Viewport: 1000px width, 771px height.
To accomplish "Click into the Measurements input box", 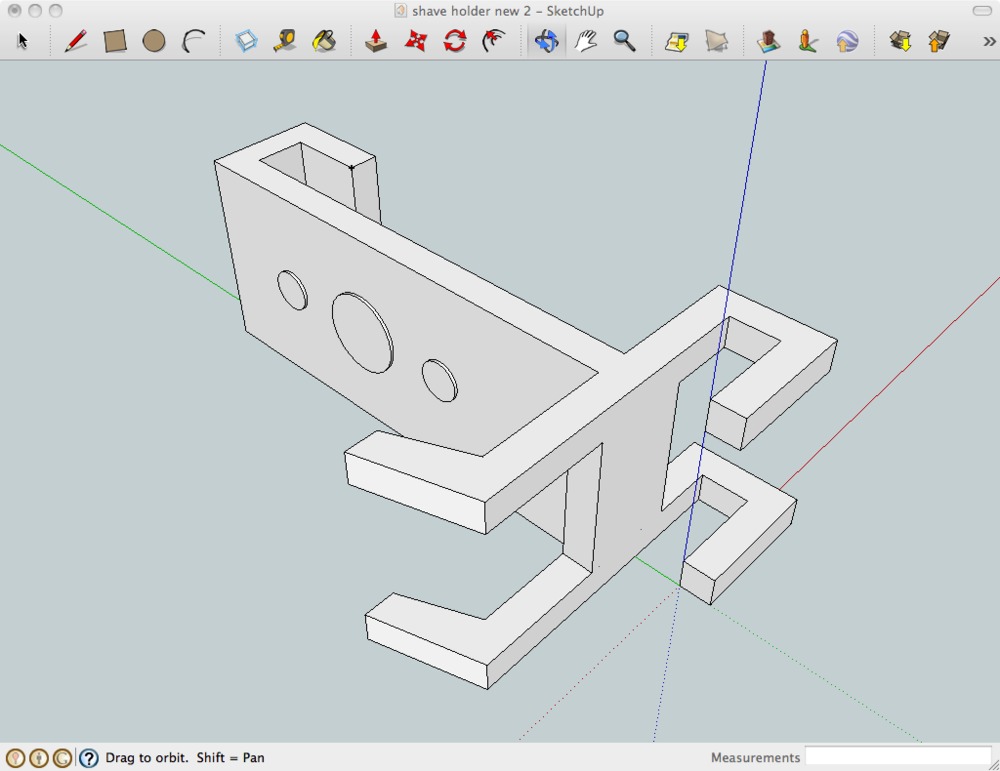I will (897, 757).
